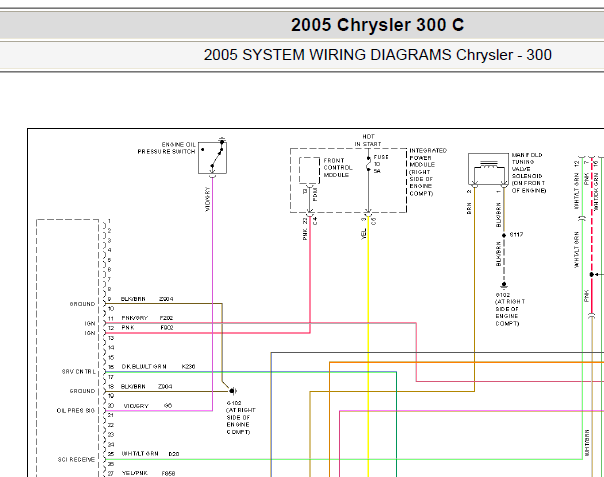Image resolution: width=604 pixels, height=477 pixels.
Task: Click the 'VIO/GRY' label at pin 20
Action: point(136,406)
